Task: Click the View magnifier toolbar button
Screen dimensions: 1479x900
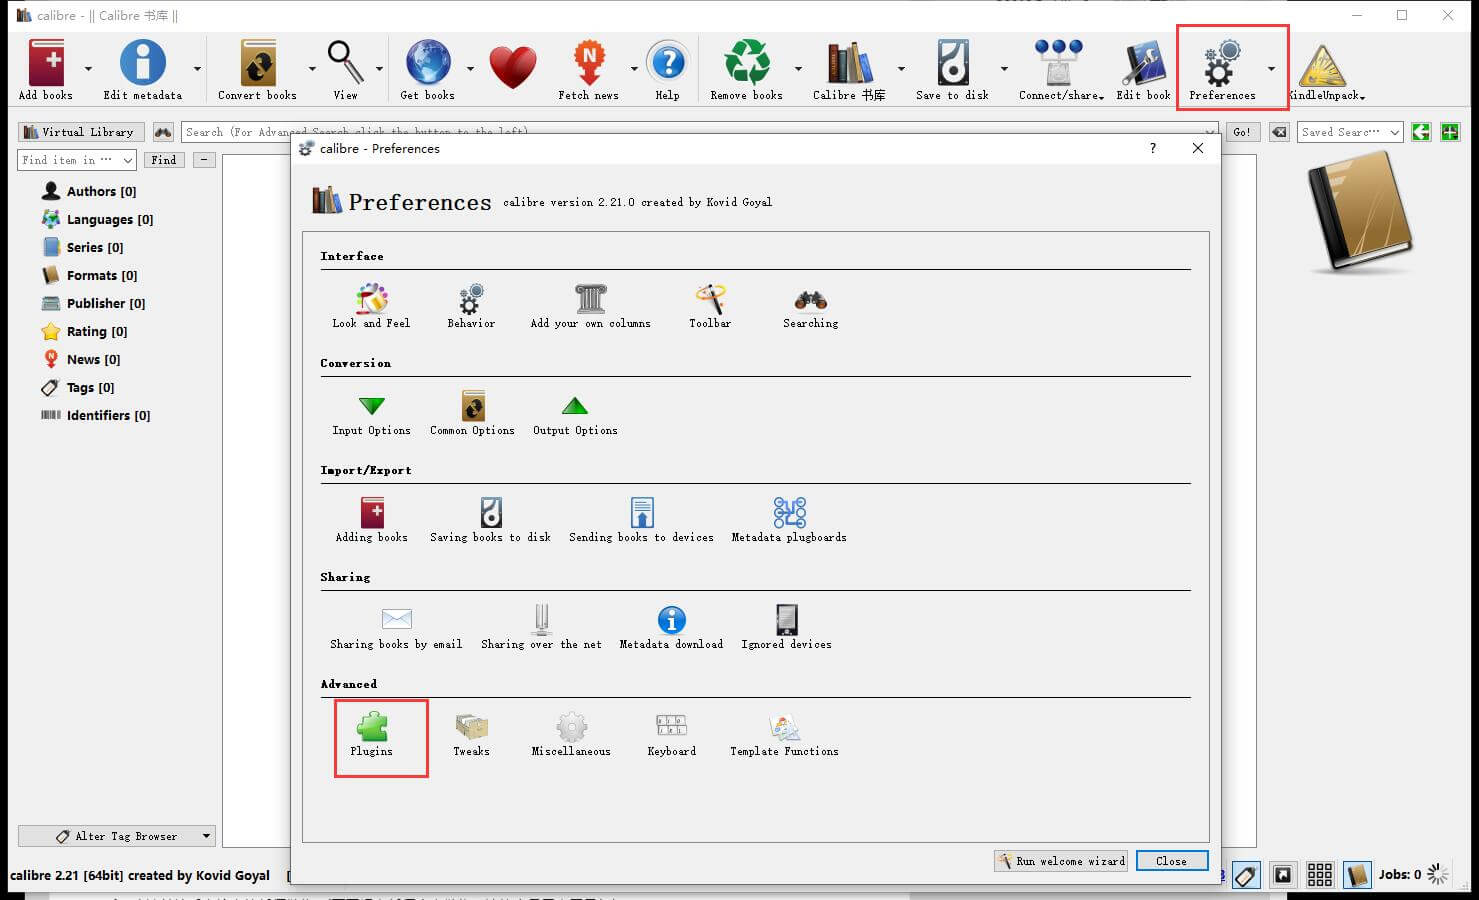Action: [345, 68]
